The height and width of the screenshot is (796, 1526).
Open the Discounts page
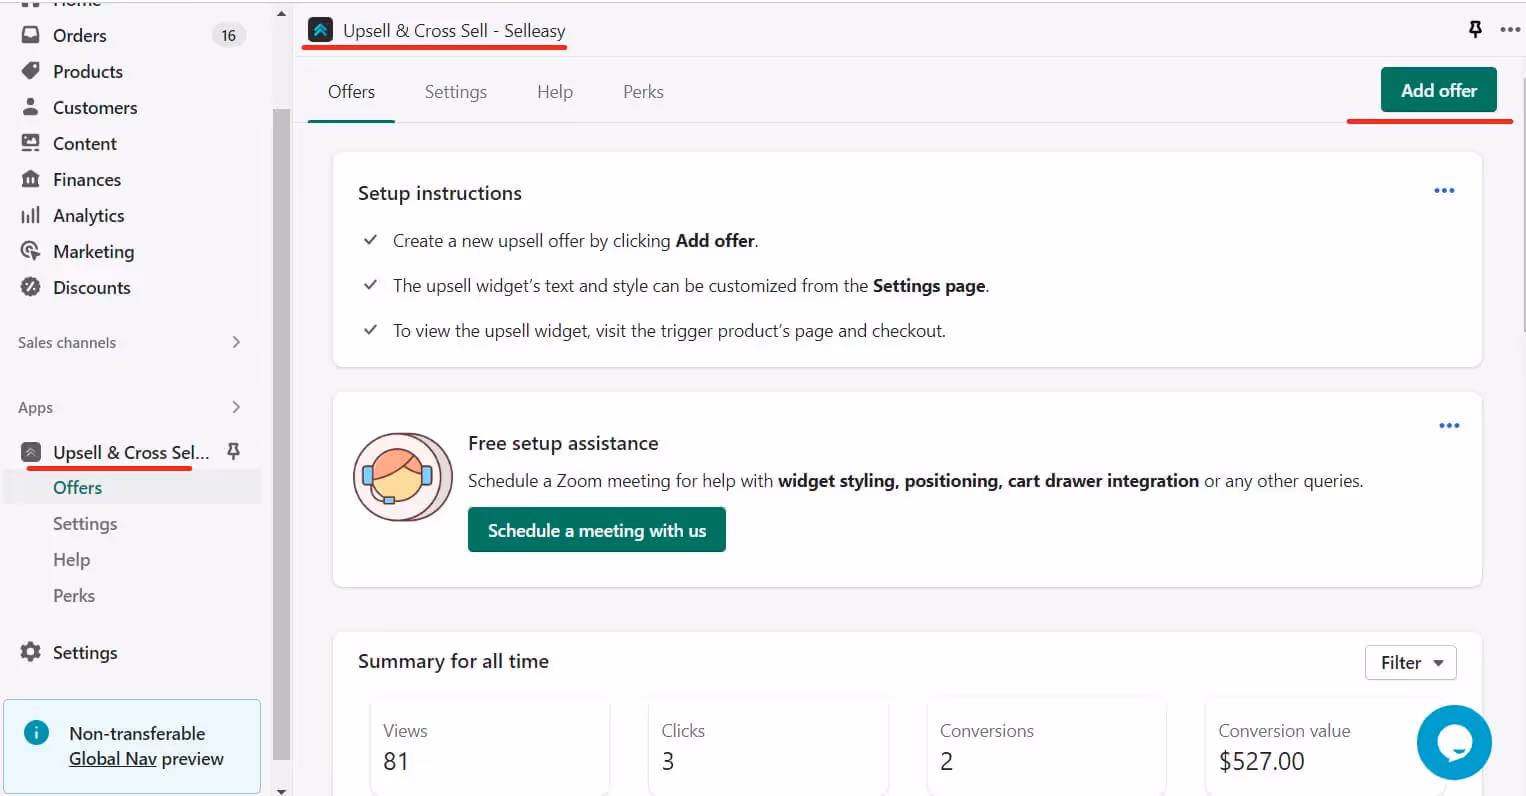92,287
